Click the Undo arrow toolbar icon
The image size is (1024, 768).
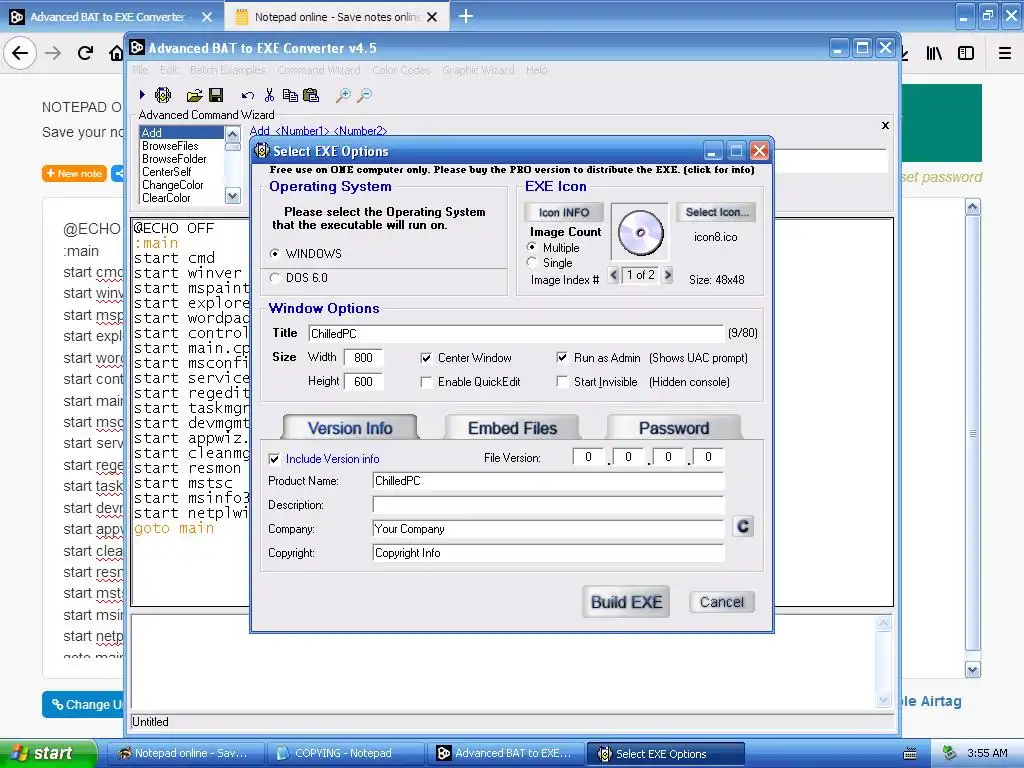248,96
